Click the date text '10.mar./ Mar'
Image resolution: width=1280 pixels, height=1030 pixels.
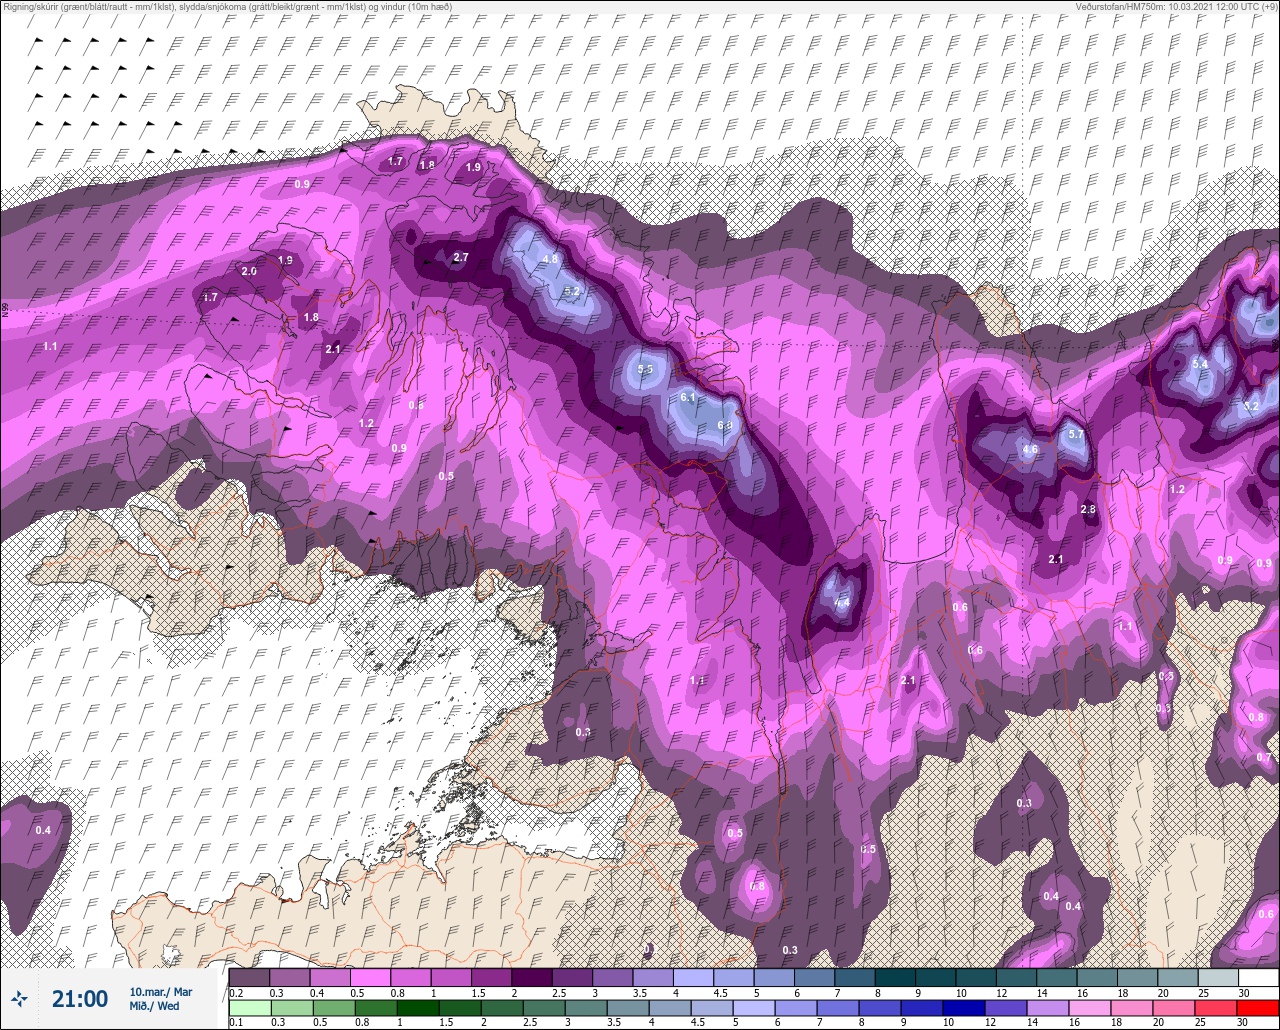pos(161,991)
